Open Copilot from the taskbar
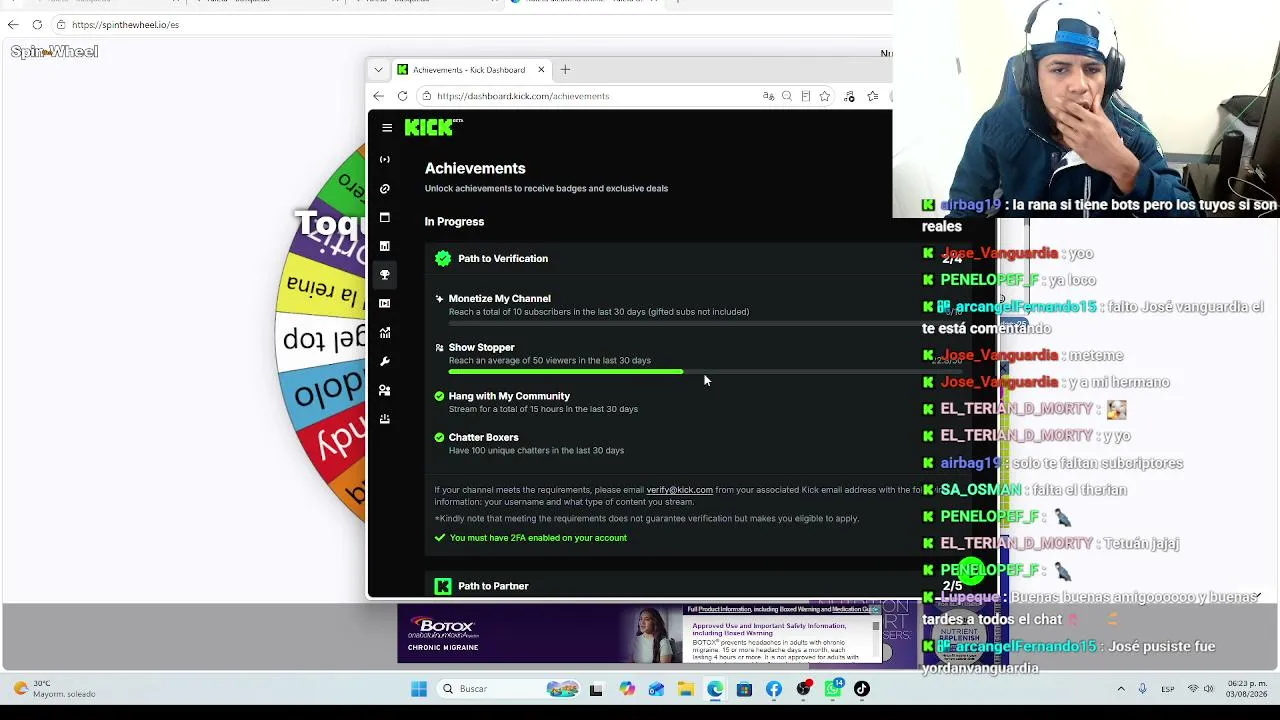 (x=627, y=689)
